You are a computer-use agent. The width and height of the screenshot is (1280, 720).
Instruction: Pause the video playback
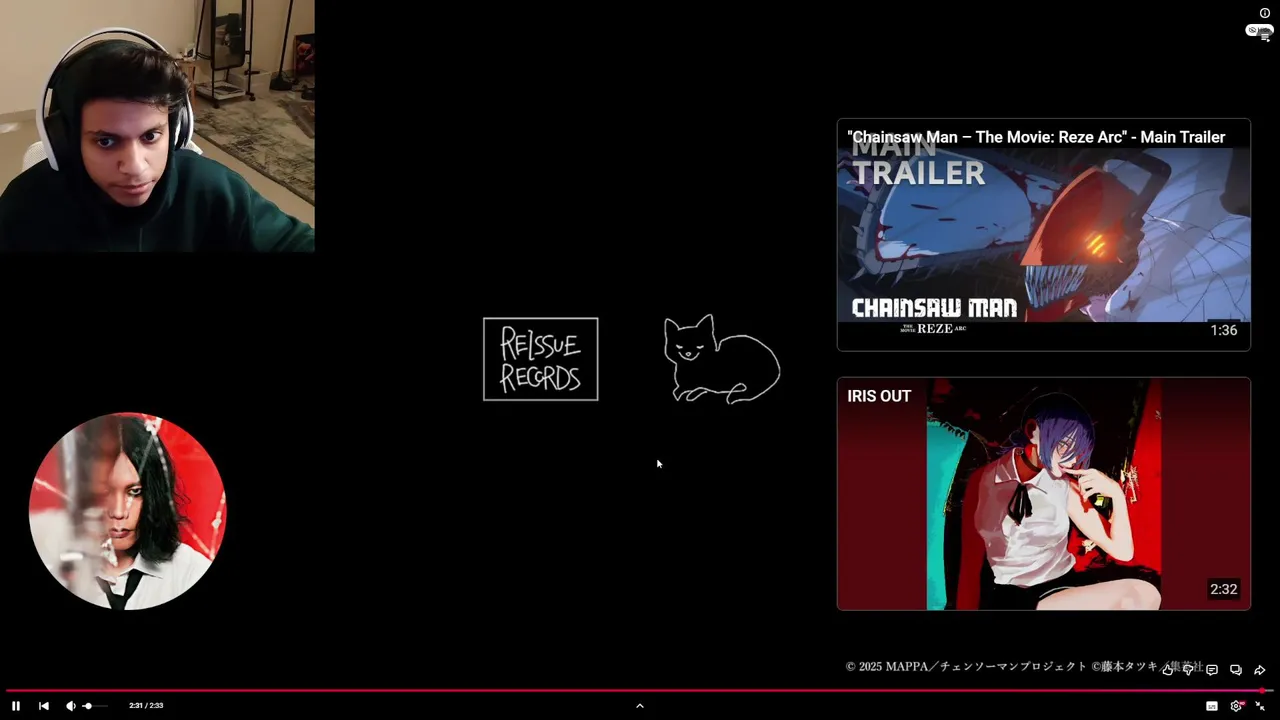click(16, 706)
